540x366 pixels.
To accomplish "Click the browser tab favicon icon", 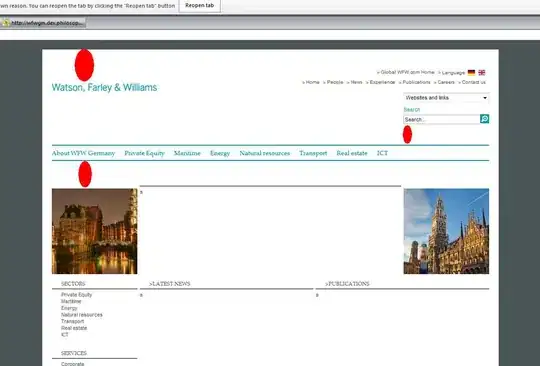I will tap(6, 23).
